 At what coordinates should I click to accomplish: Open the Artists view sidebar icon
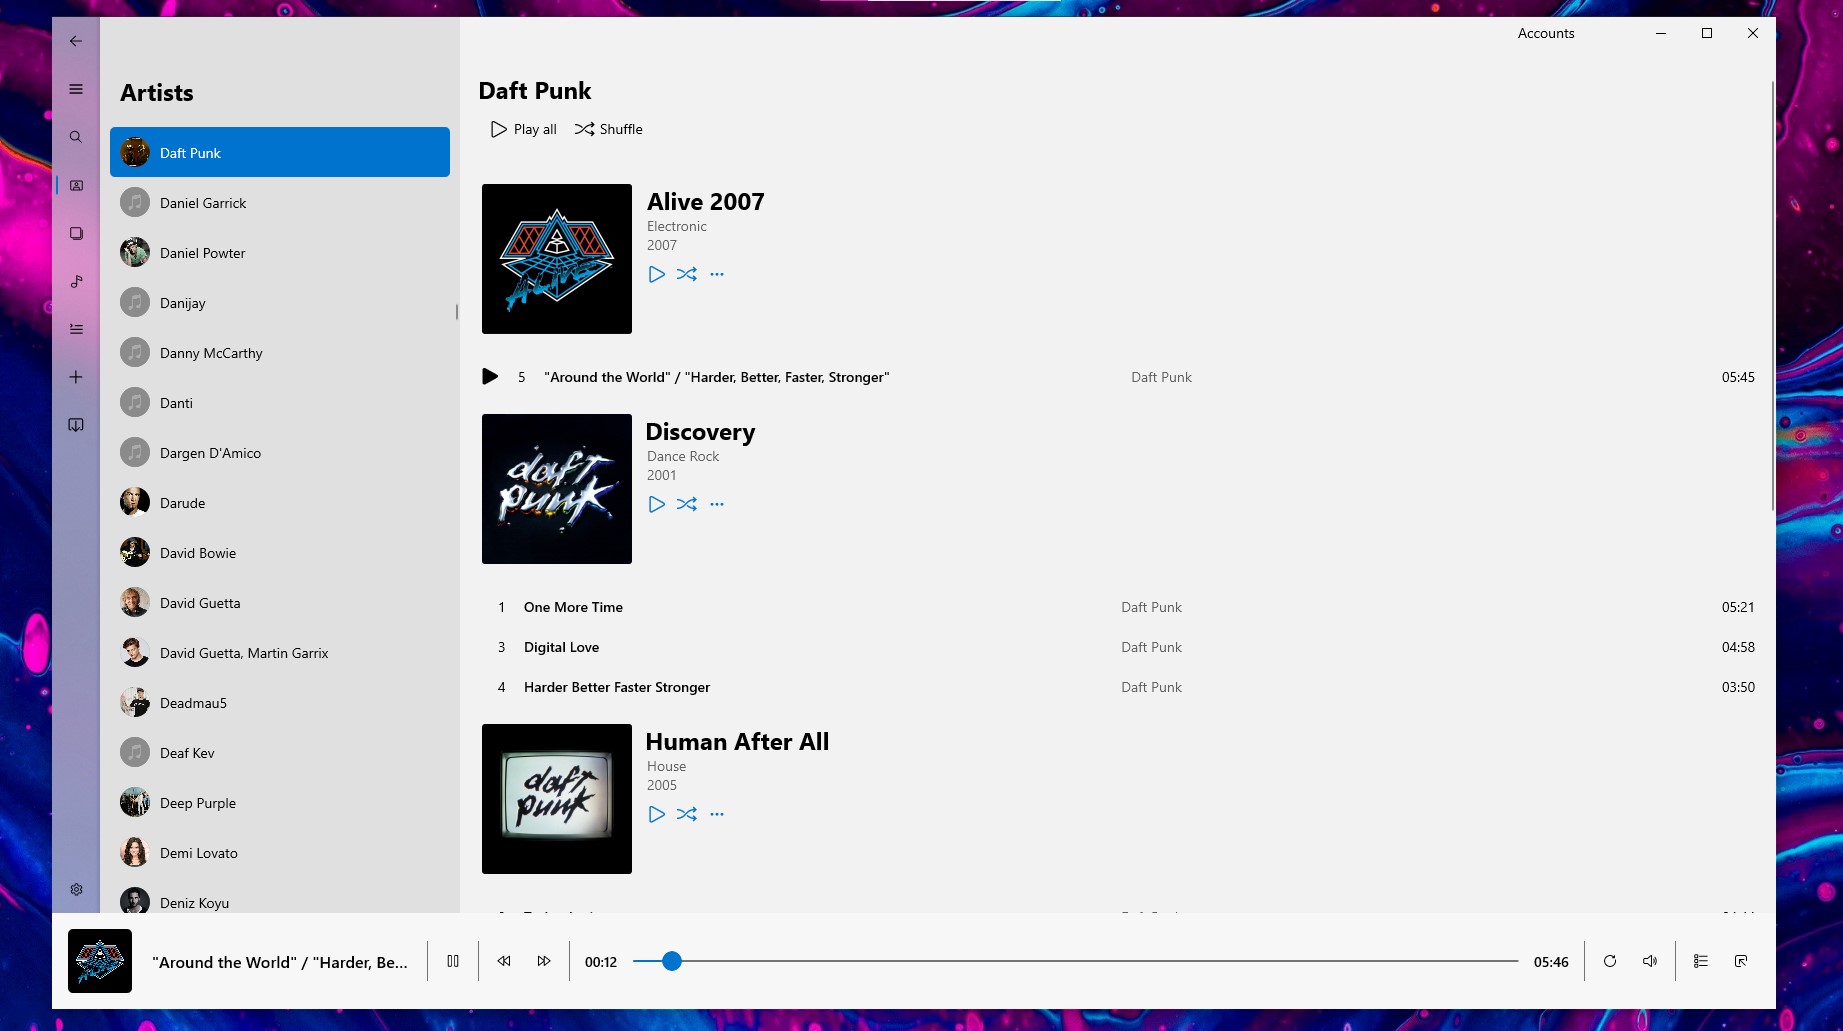pos(76,185)
